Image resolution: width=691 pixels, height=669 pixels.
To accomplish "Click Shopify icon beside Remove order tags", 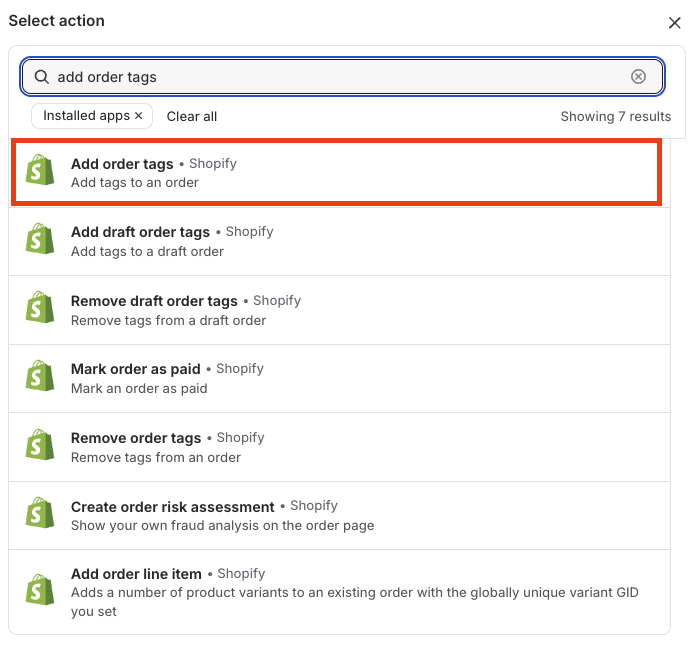I will tap(40, 445).
